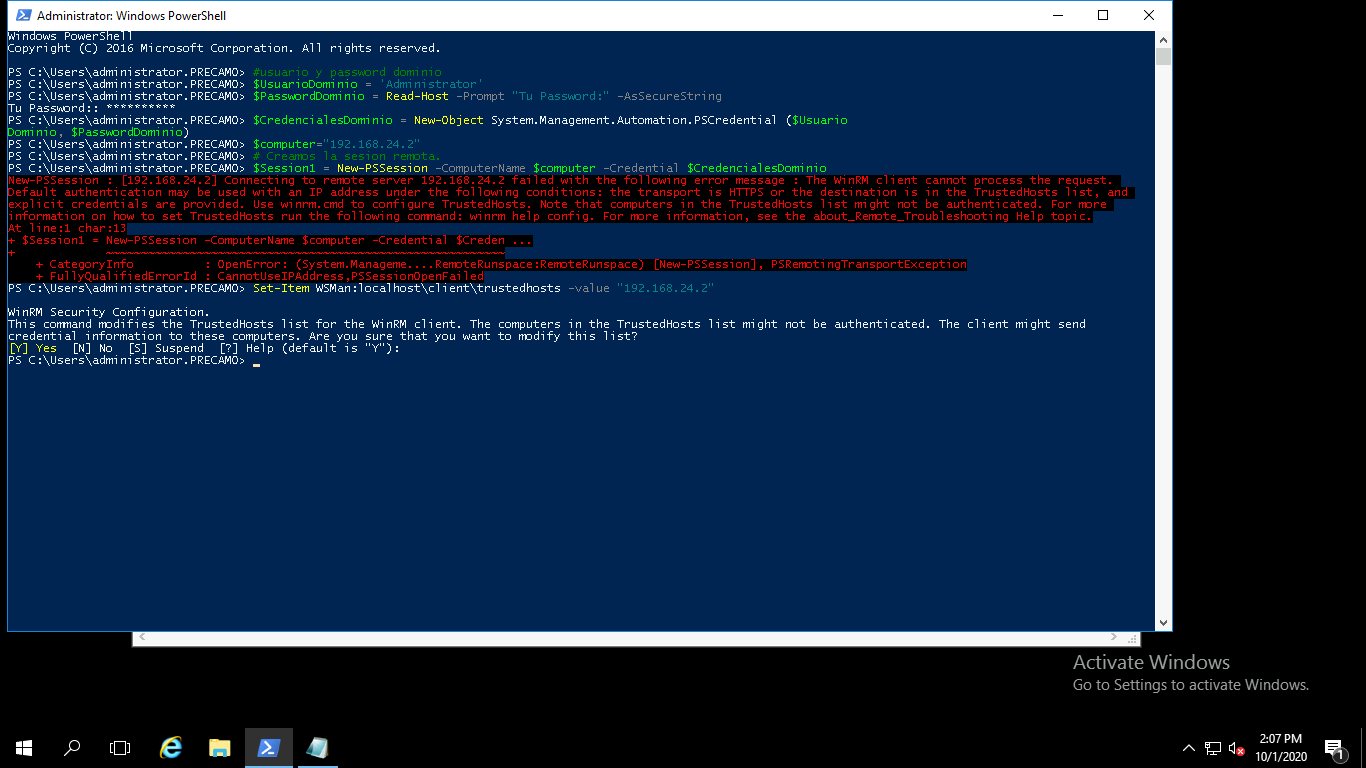Click the PowerShell prompt input line

[x=580, y=360]
